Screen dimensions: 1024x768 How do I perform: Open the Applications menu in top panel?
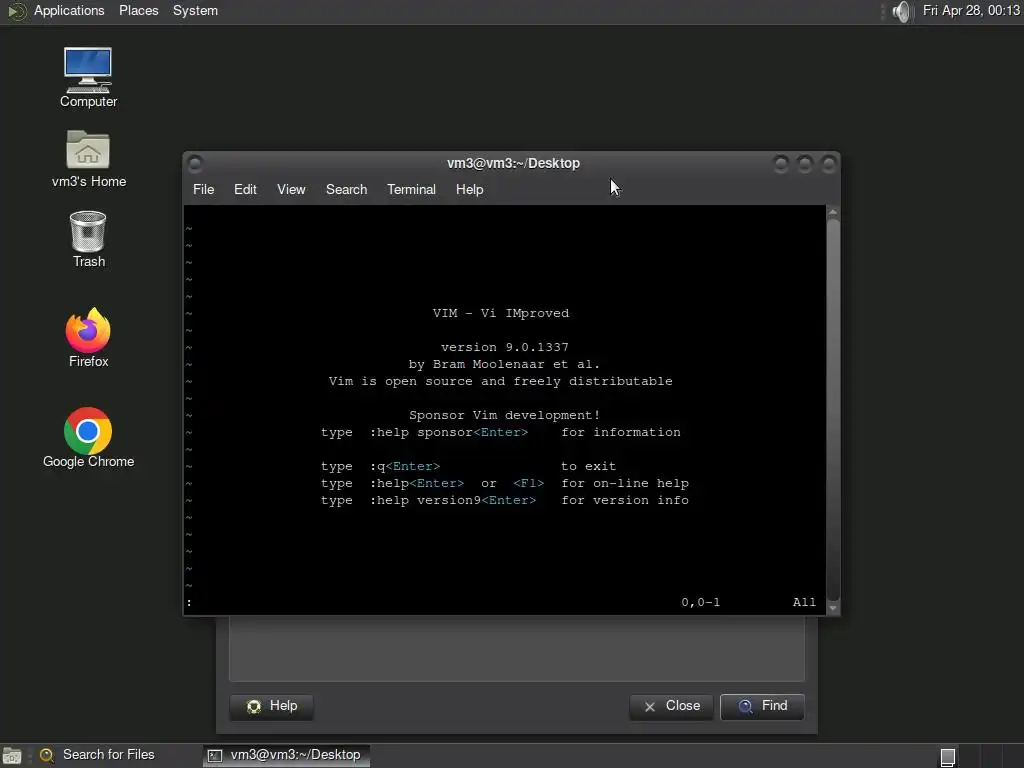pos(69,11)
